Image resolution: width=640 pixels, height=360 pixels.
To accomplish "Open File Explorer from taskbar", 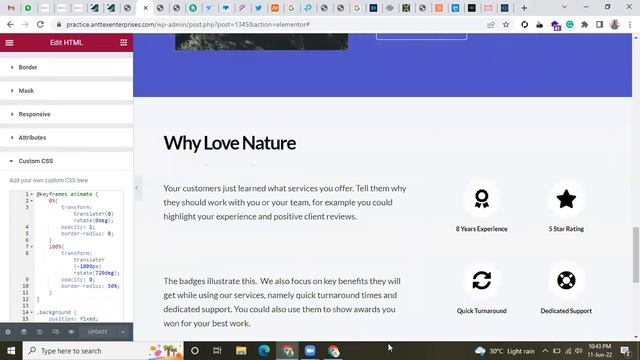I will tap(241, 351).
